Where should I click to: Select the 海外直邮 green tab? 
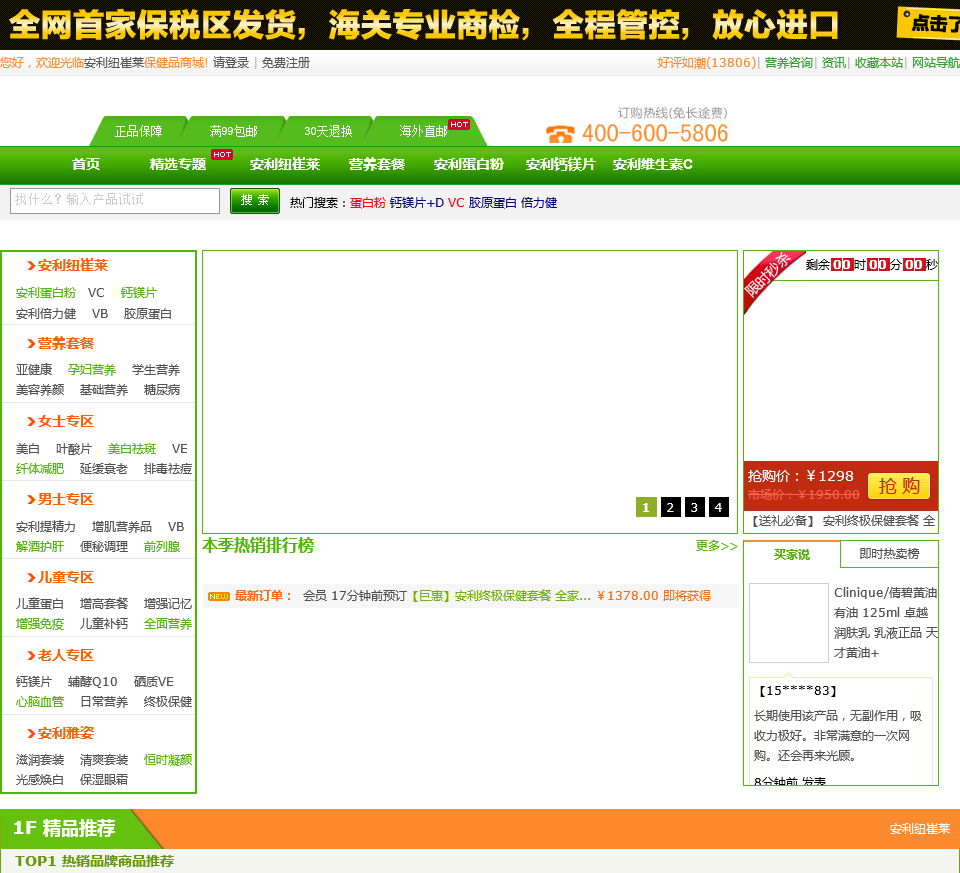pos(423,131)
